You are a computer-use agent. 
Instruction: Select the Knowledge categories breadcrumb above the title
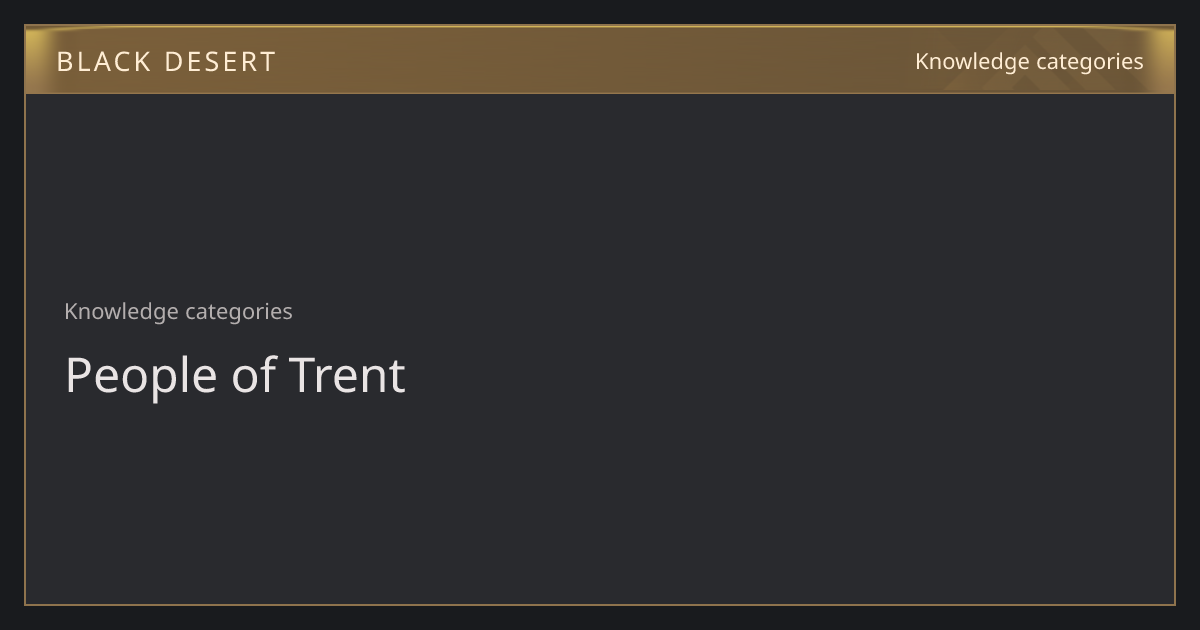[178, 311]
